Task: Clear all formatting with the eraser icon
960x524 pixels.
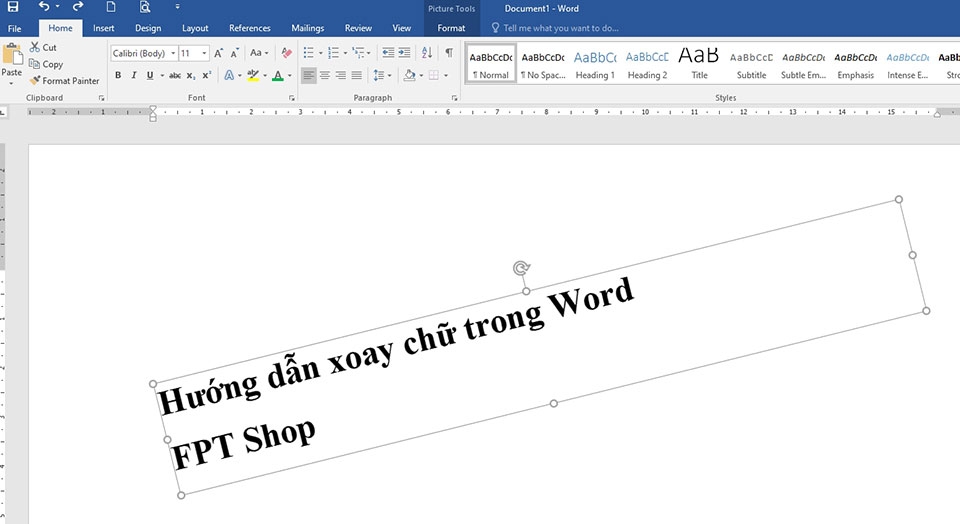Action: click(286, 53)
